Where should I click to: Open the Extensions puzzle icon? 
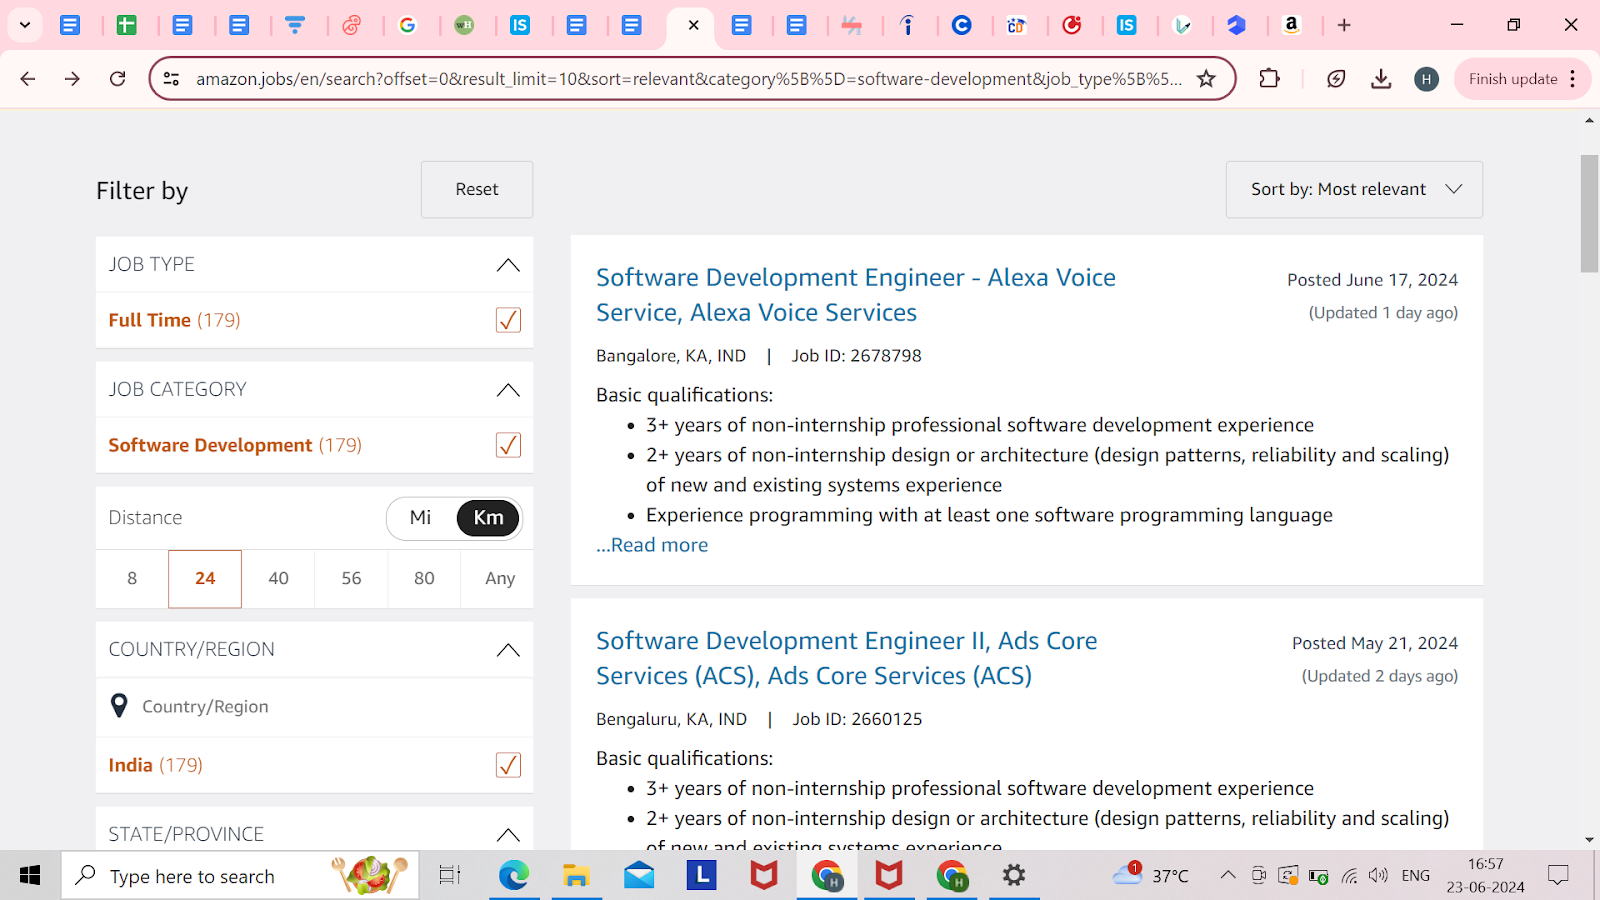pos(1270,79)
